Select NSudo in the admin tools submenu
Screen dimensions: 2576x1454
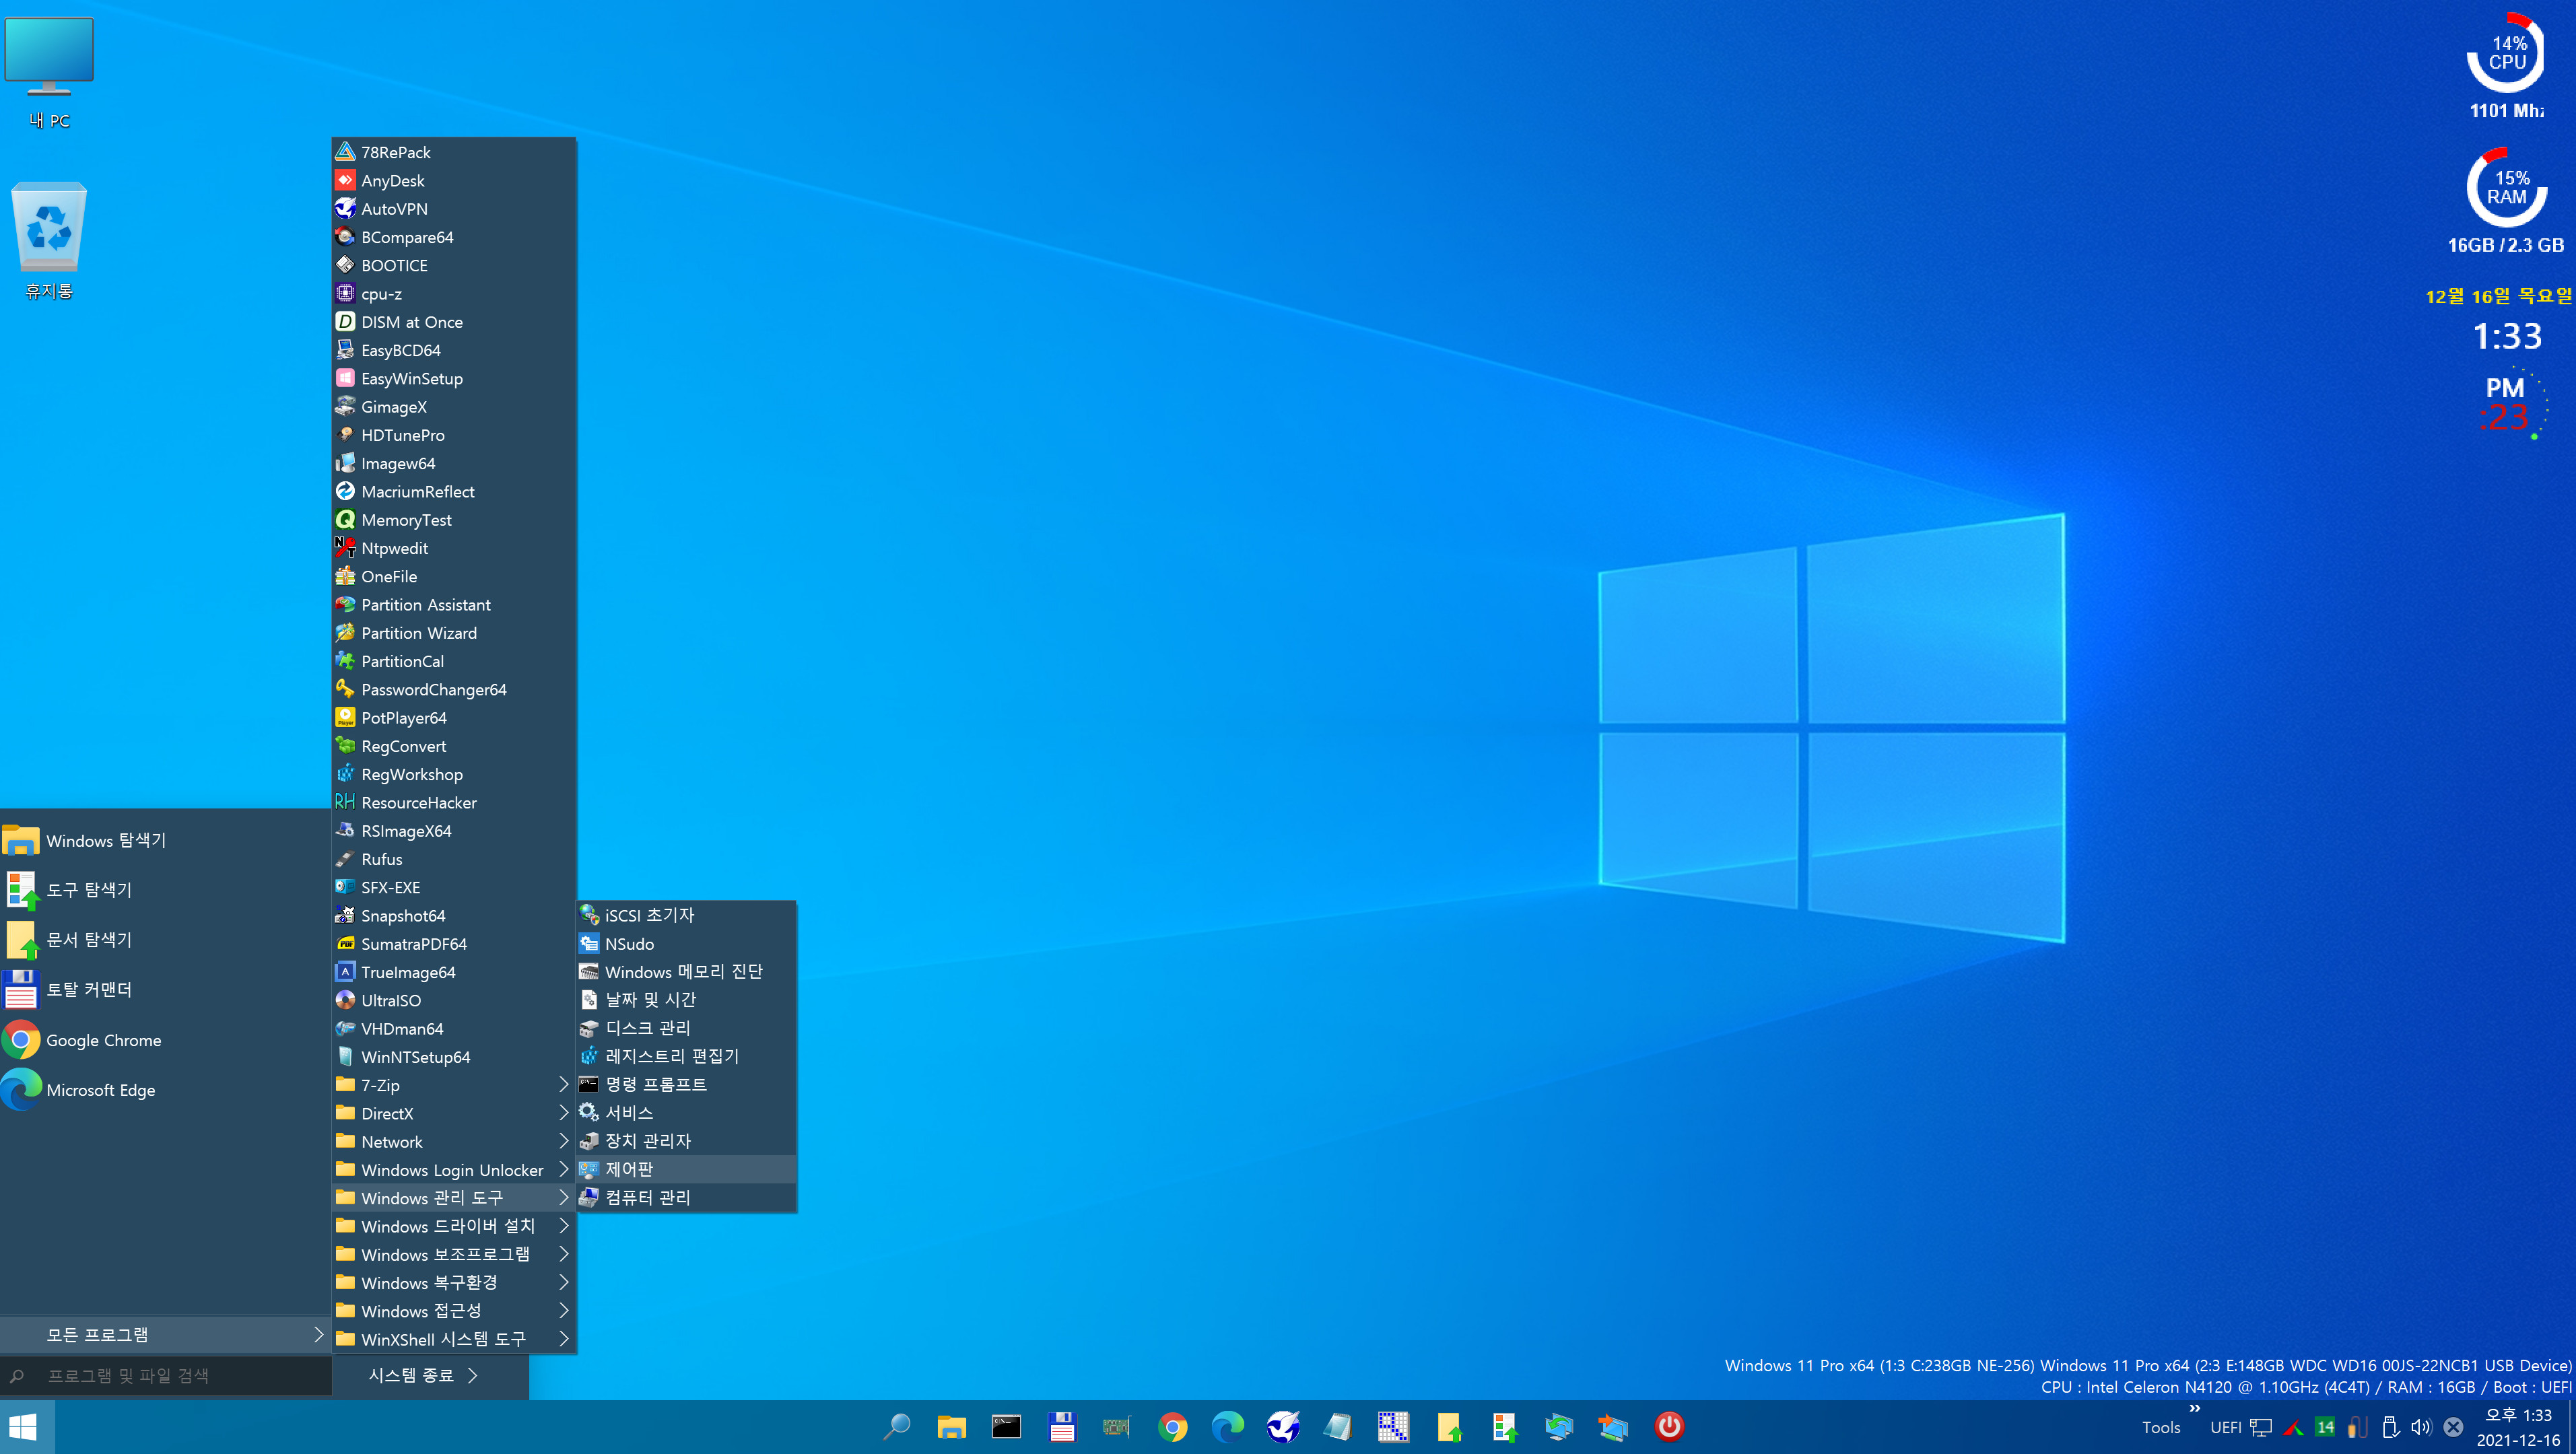(686, 944)
